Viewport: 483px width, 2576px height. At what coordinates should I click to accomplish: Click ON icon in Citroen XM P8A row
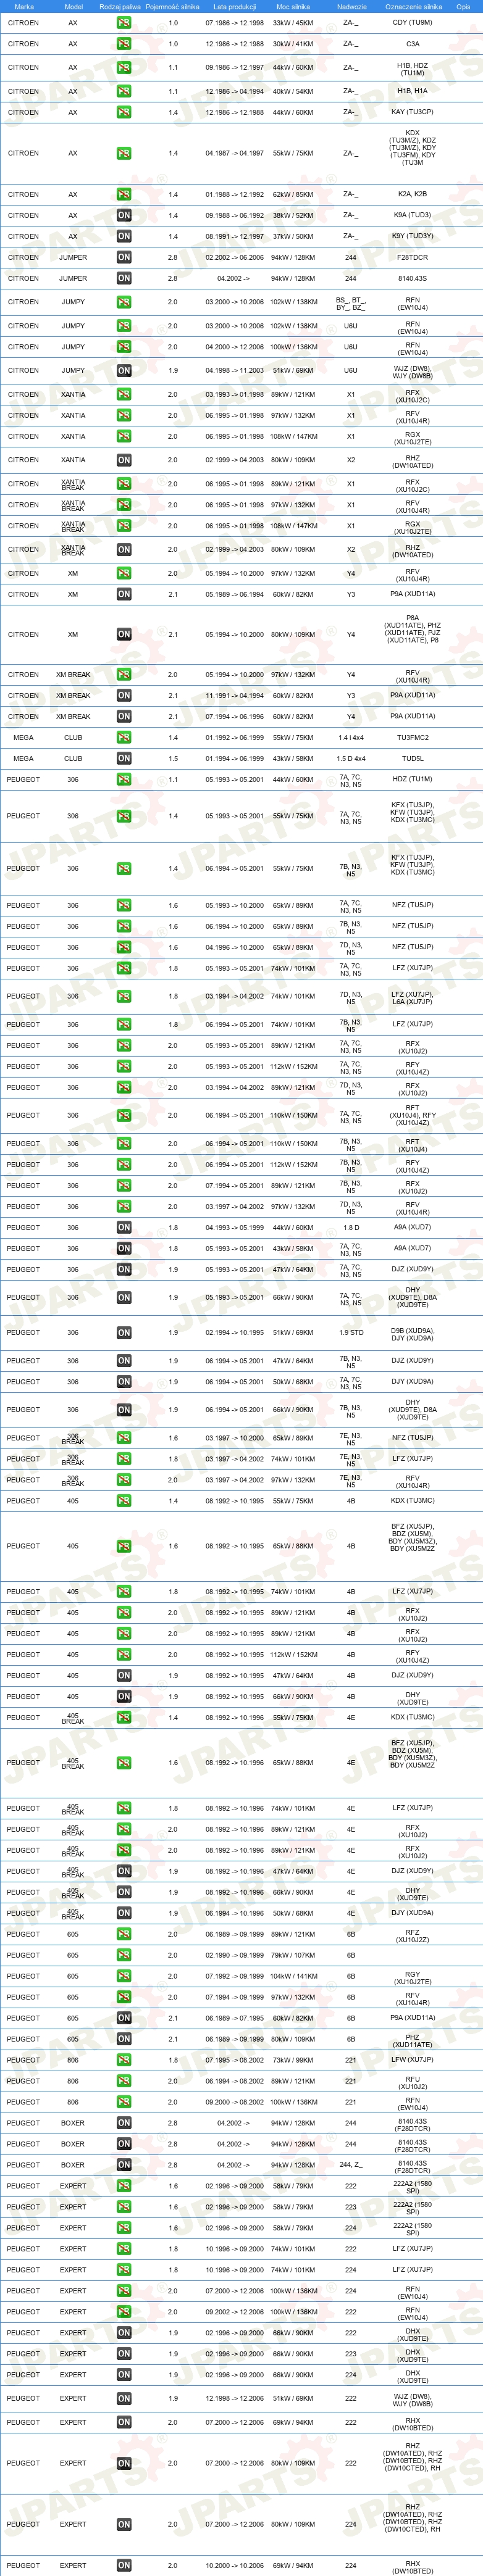point(124,634)
